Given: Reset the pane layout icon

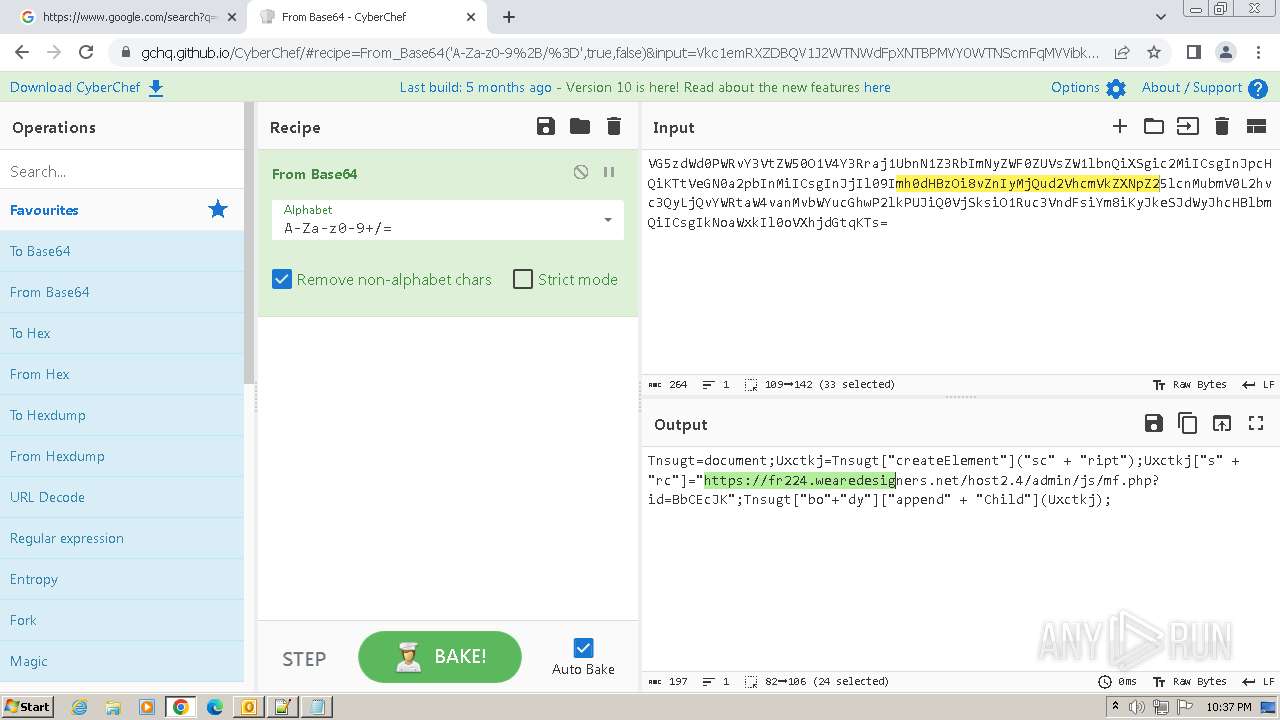Looking at the screenshot, I should (x=1256, y=126).
